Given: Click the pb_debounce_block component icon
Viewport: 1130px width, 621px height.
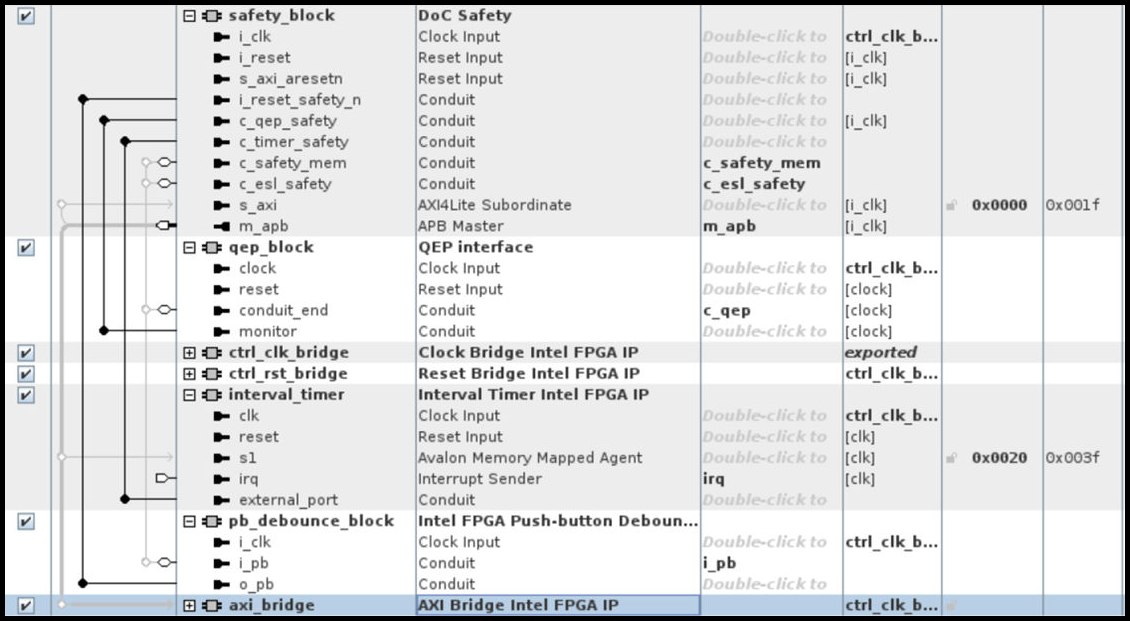Looking at the screenshot, I should 211,521.
